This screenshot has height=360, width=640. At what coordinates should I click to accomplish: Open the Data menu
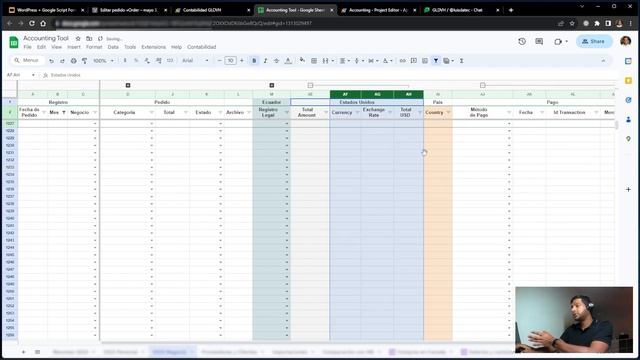[113, 47]
